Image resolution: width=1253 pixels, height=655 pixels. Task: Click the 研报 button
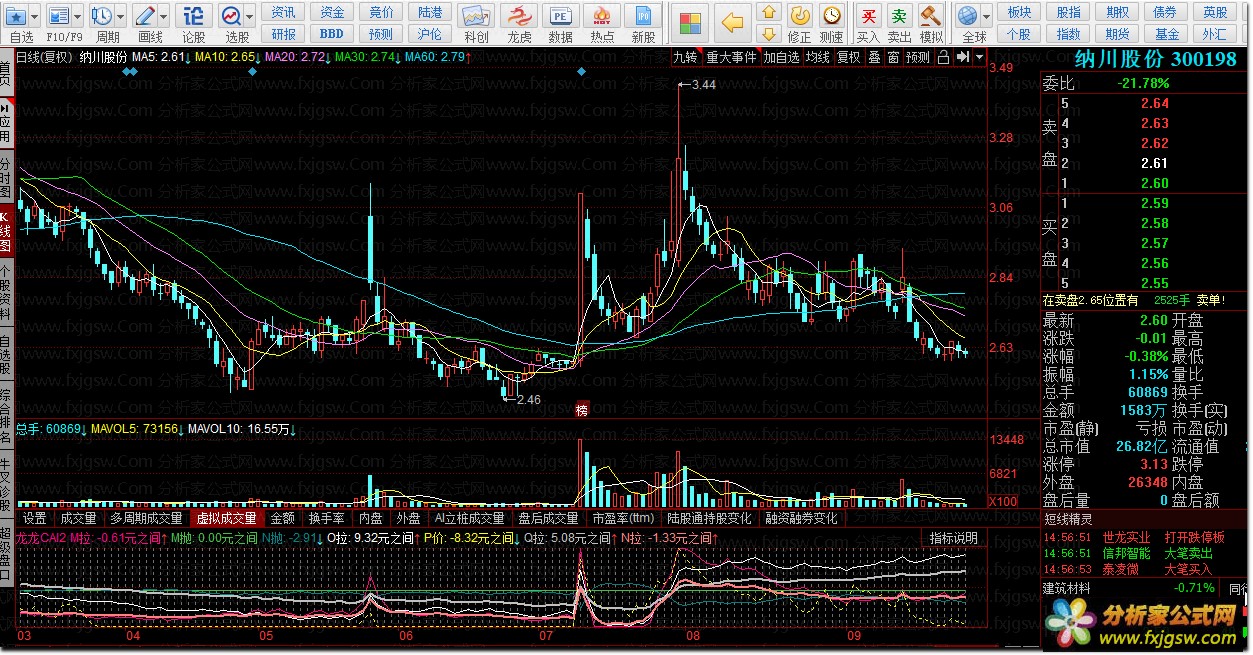point(283,33)
